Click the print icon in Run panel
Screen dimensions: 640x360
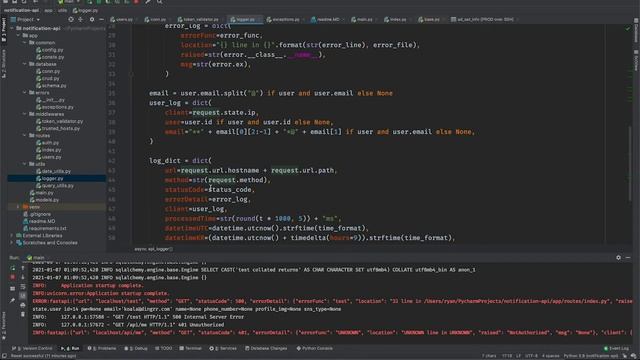pyautogui.click(x=23, y=305)
